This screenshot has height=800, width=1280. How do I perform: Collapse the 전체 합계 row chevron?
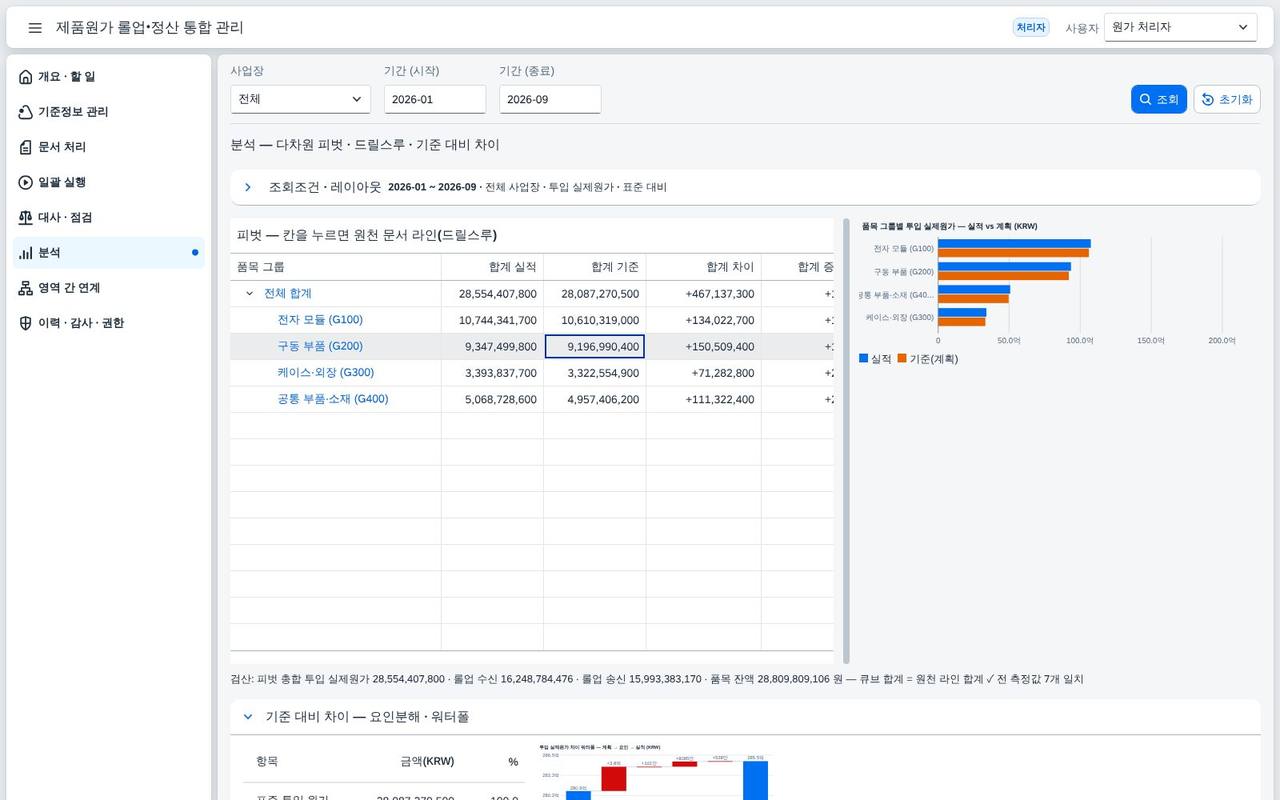(250, 294)
